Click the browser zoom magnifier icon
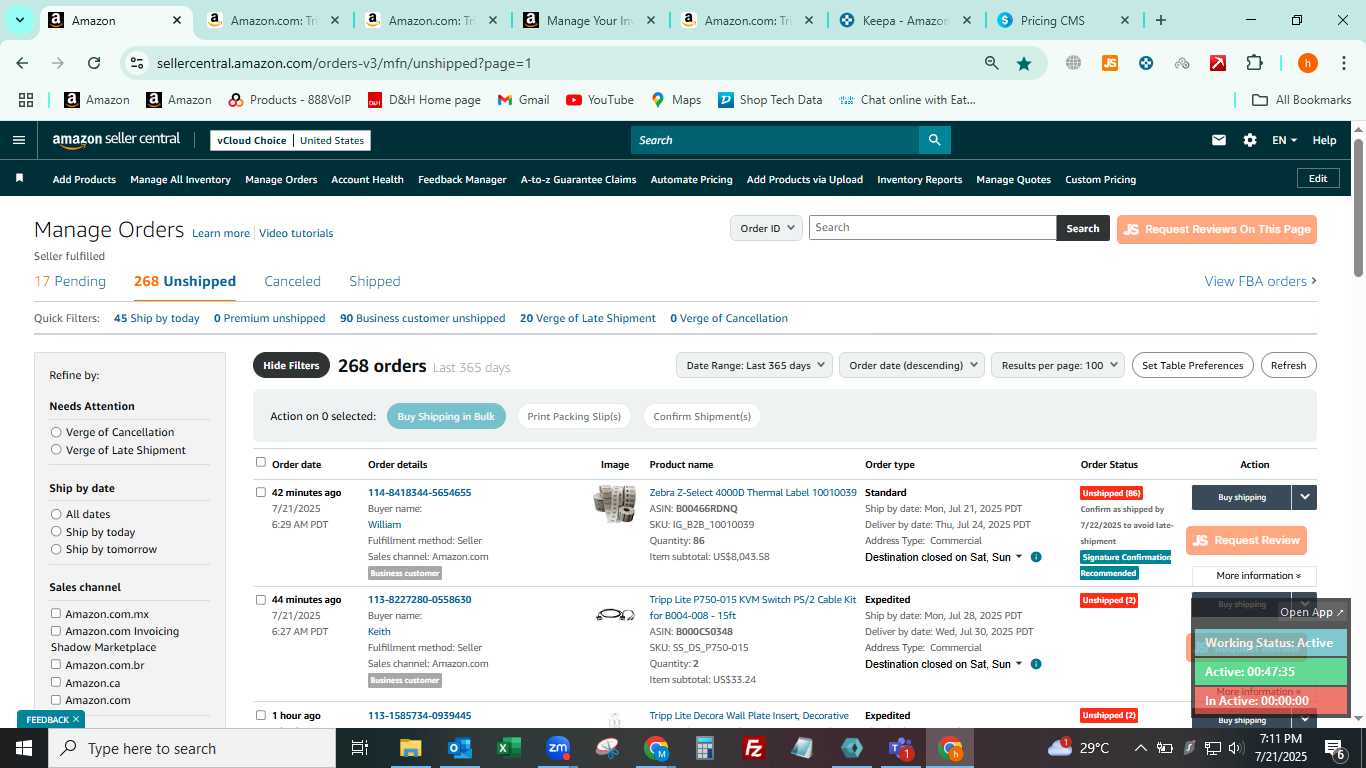 tap(991, 63)
